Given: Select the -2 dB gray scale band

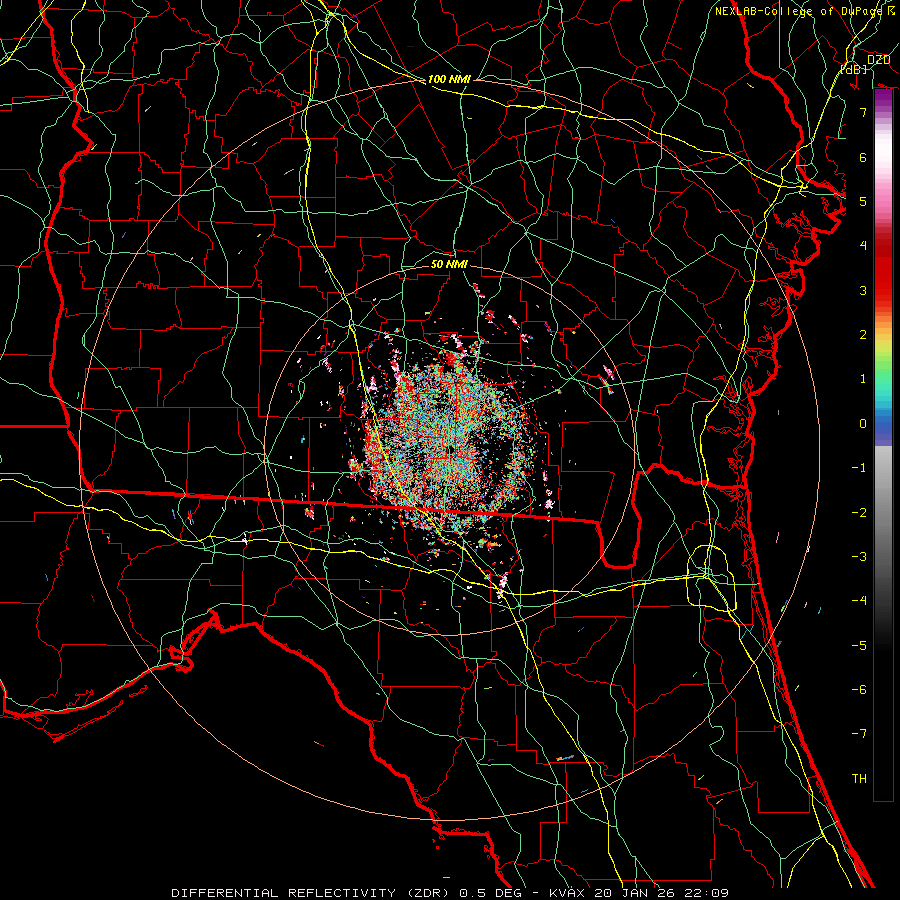Looking at the screenshot, I should coord(883,513).
